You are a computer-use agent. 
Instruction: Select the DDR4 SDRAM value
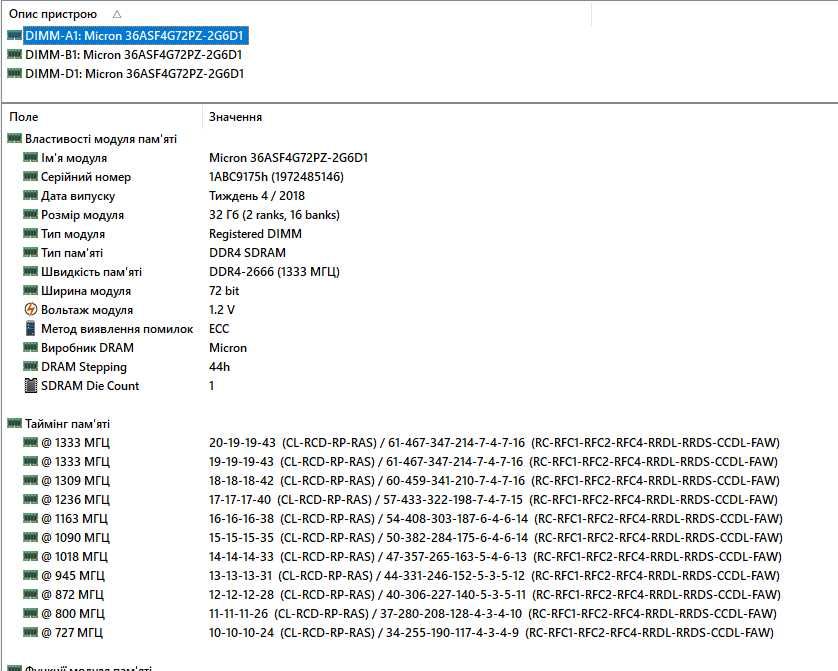[x=247, y=253]
